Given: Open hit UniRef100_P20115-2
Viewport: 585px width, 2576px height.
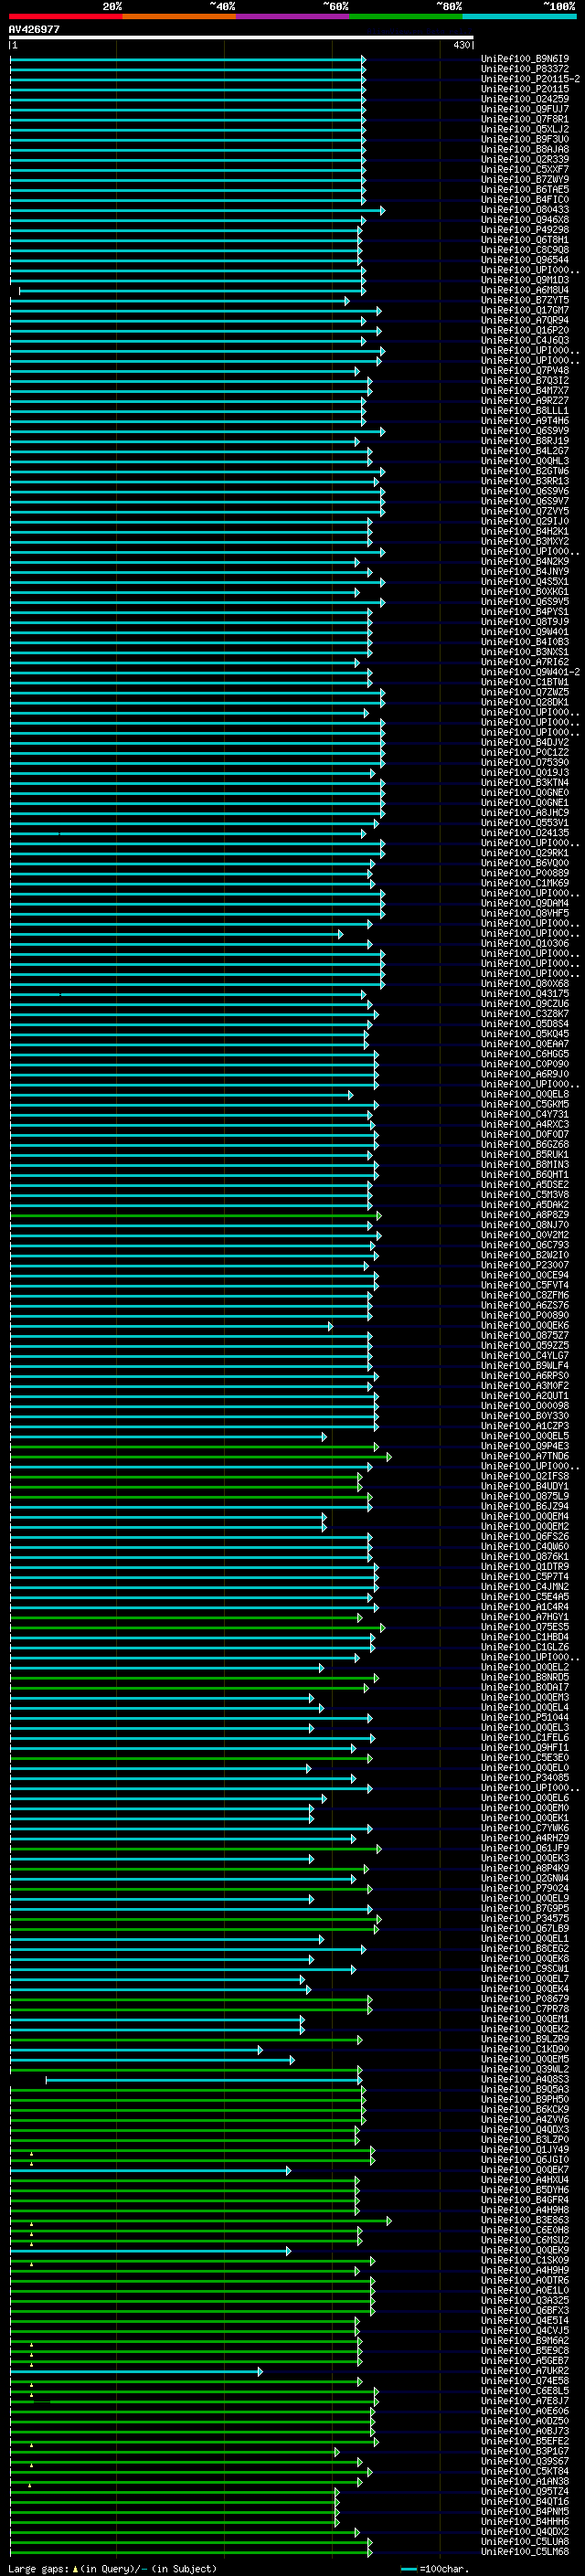Looking at the screenshot, I should [x=530, y=79].
